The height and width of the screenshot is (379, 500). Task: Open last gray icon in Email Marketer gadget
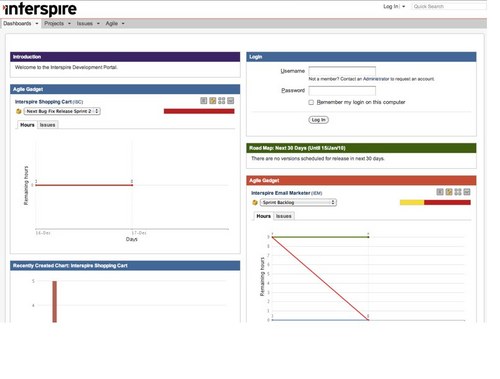tap(467, 192)
